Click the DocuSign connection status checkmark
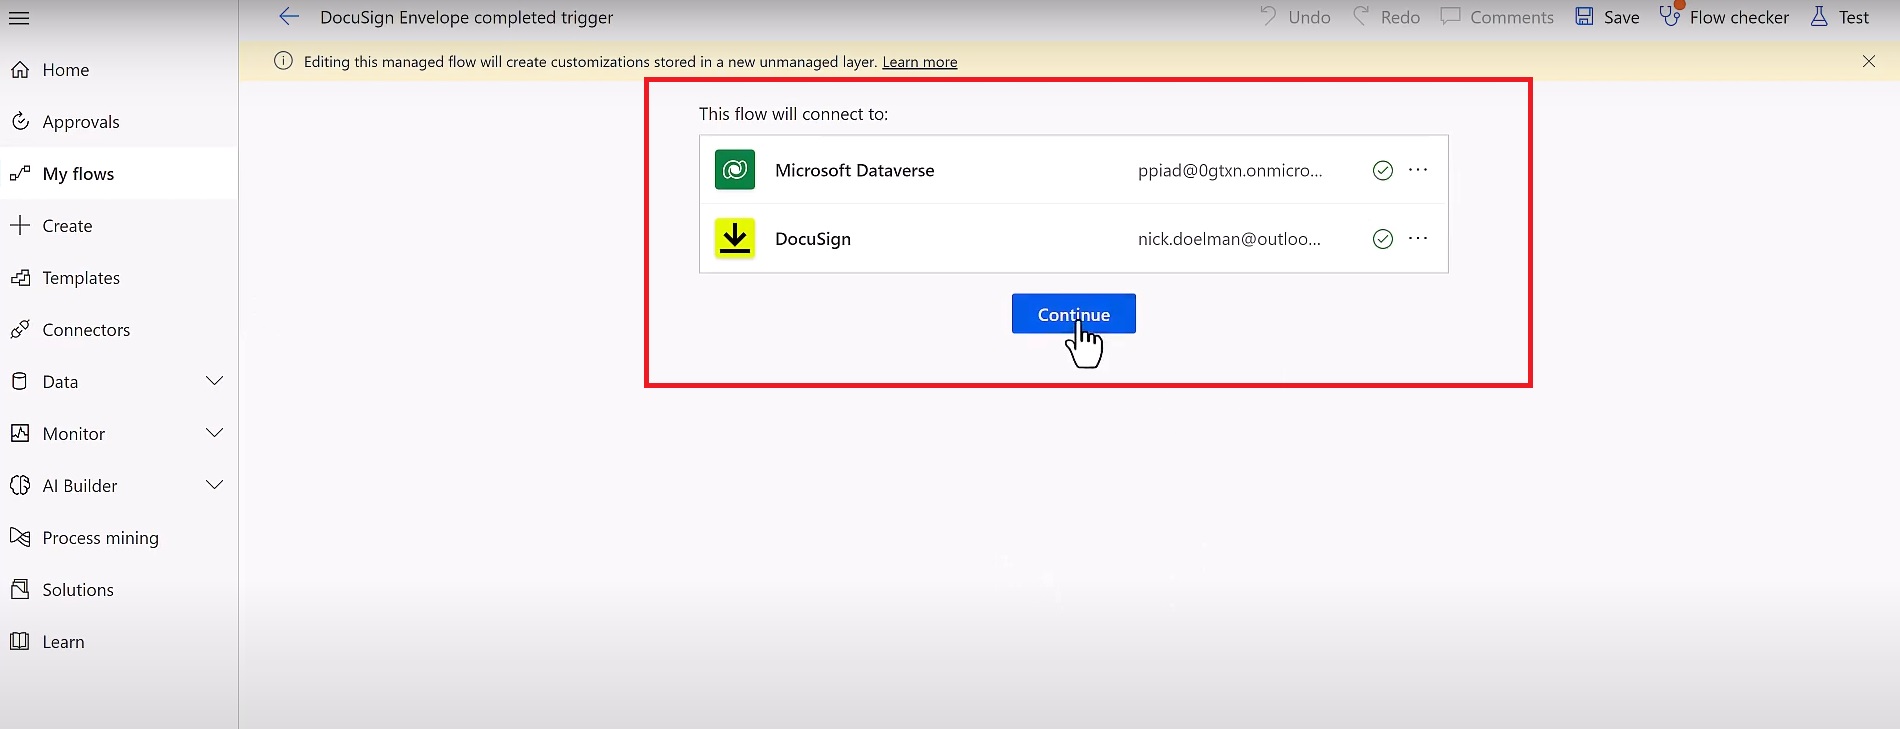Image resolution: width=1900 pixels, height=729 pixels. [x=1382, y=239]
